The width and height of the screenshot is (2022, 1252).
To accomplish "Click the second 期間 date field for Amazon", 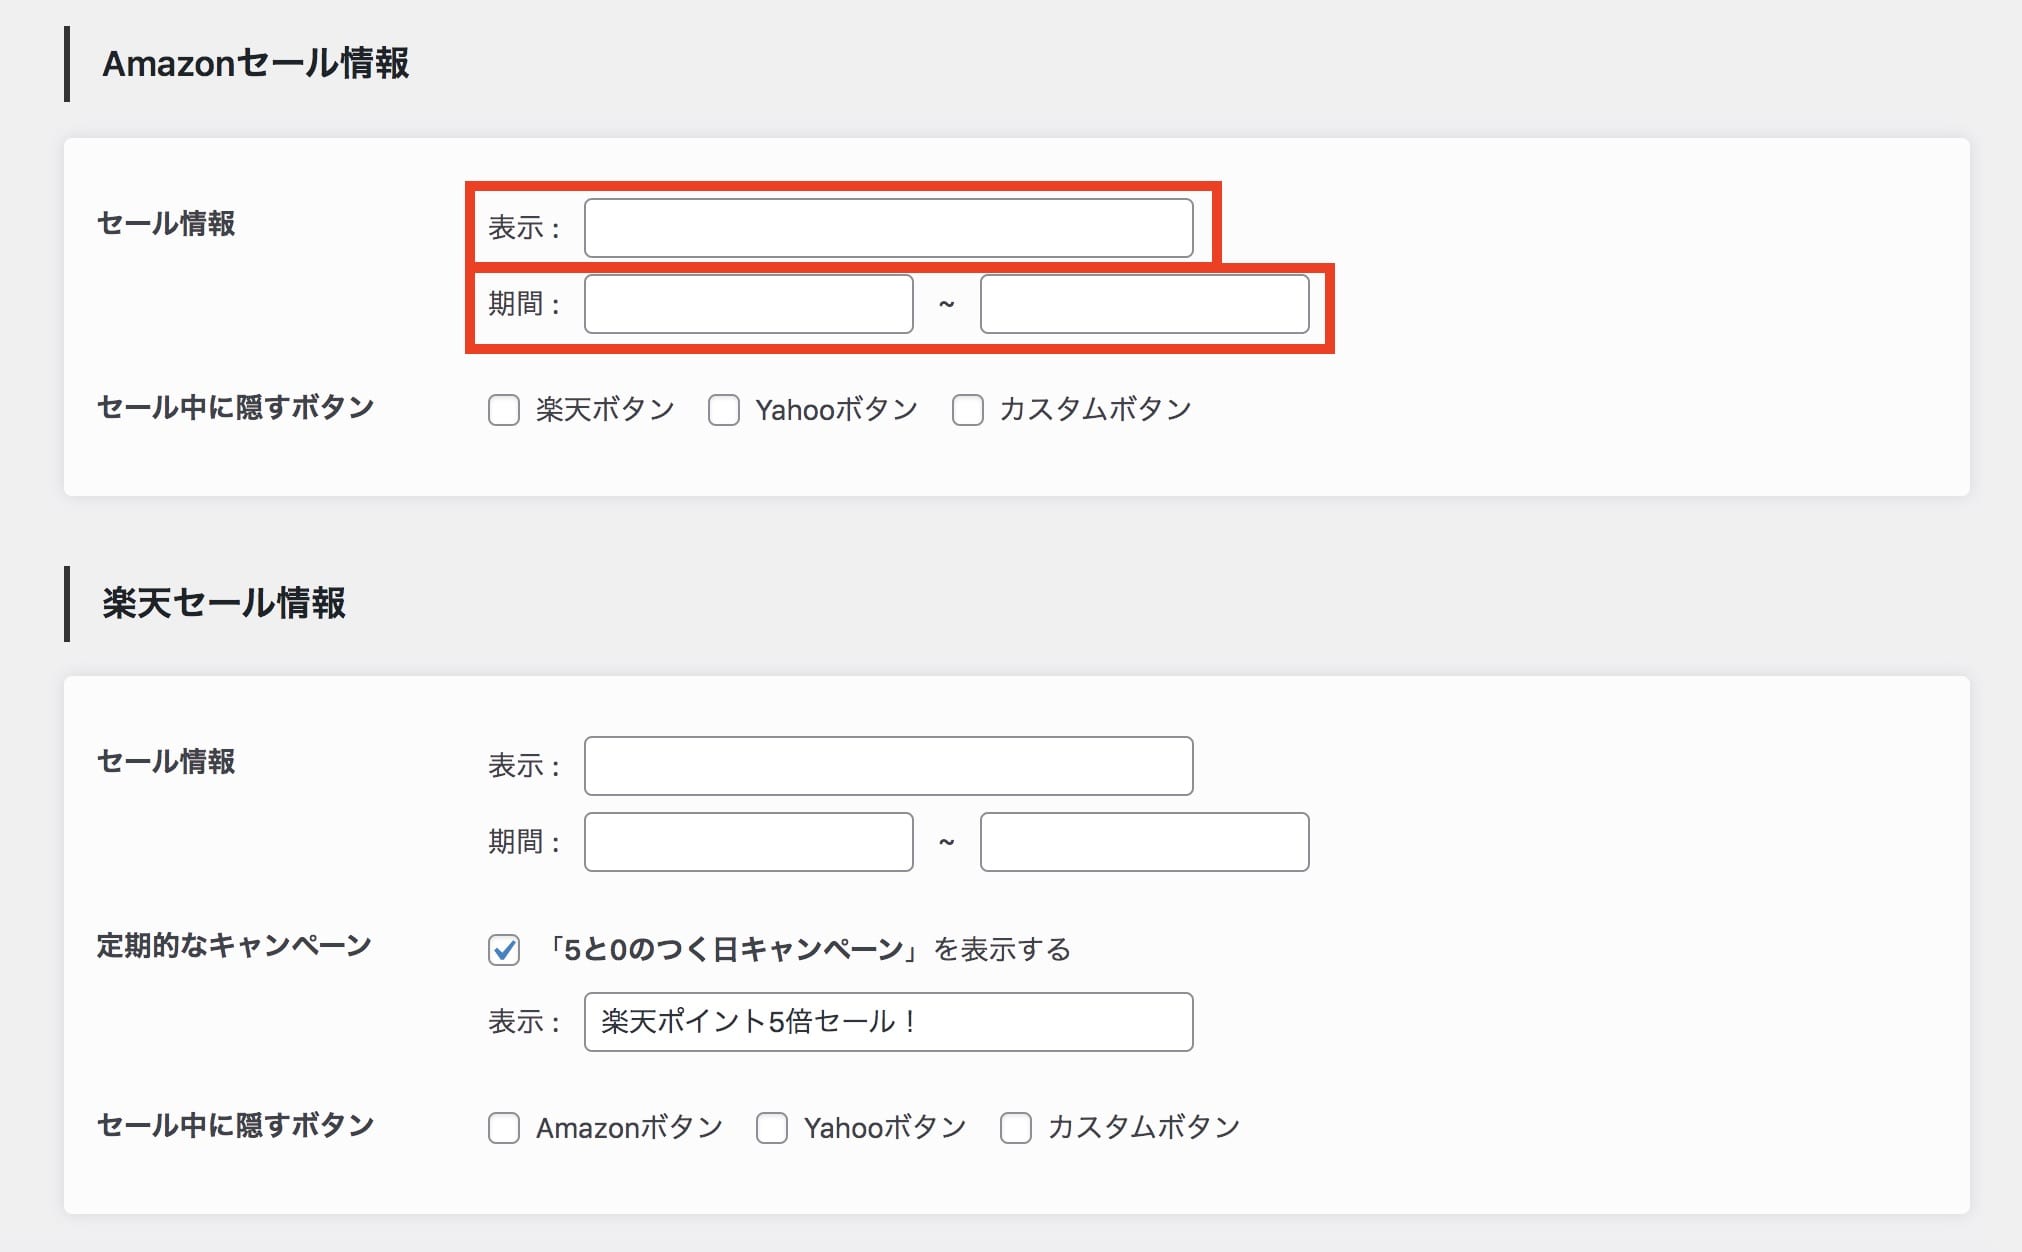I will tap(1145, 304).
